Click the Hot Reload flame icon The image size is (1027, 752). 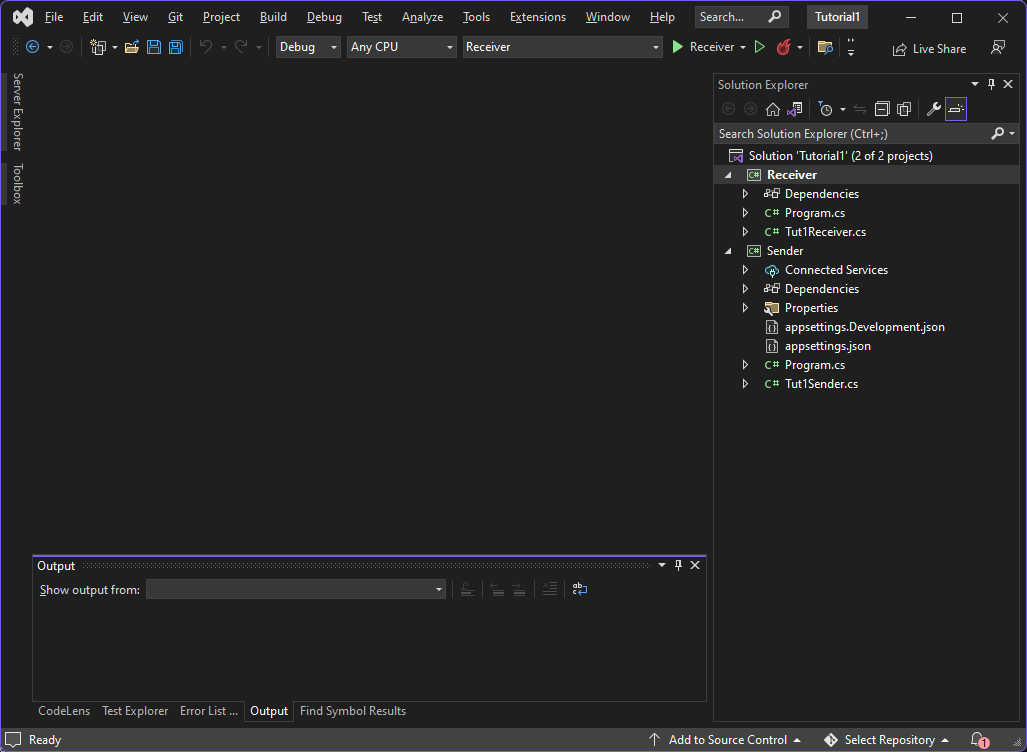point(784,47)
